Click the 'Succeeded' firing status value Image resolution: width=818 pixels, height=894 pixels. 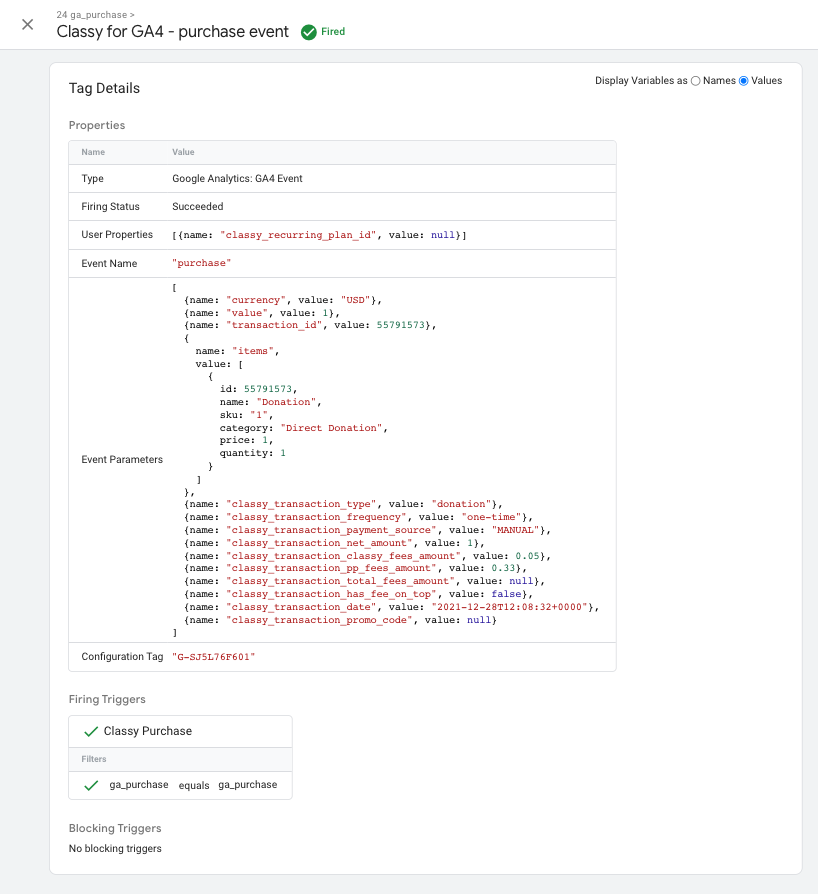point(198,206)
